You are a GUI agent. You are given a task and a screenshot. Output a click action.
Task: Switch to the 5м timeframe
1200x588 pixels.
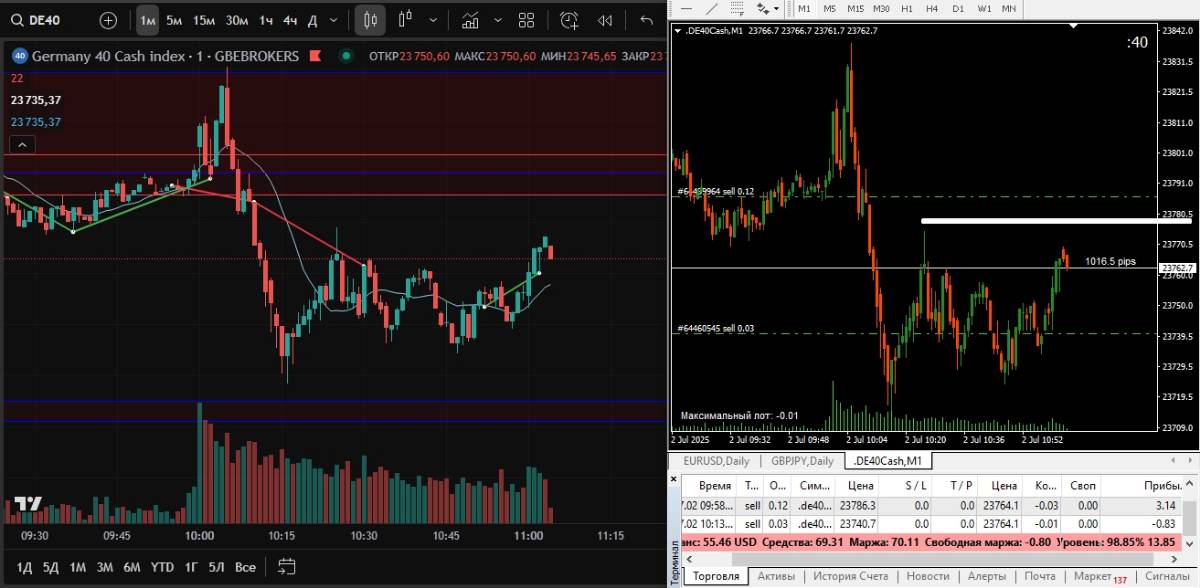click(x=174, y=20)
